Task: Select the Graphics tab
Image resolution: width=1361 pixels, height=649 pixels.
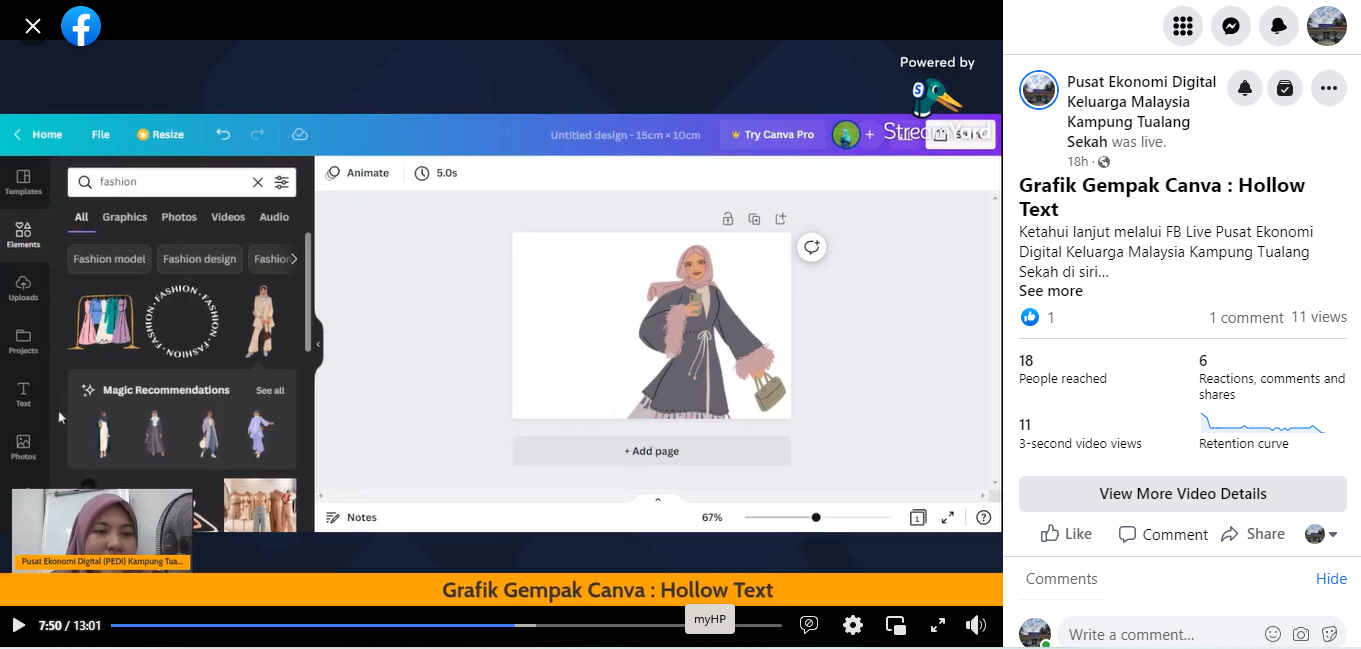Action: [125, 217]
